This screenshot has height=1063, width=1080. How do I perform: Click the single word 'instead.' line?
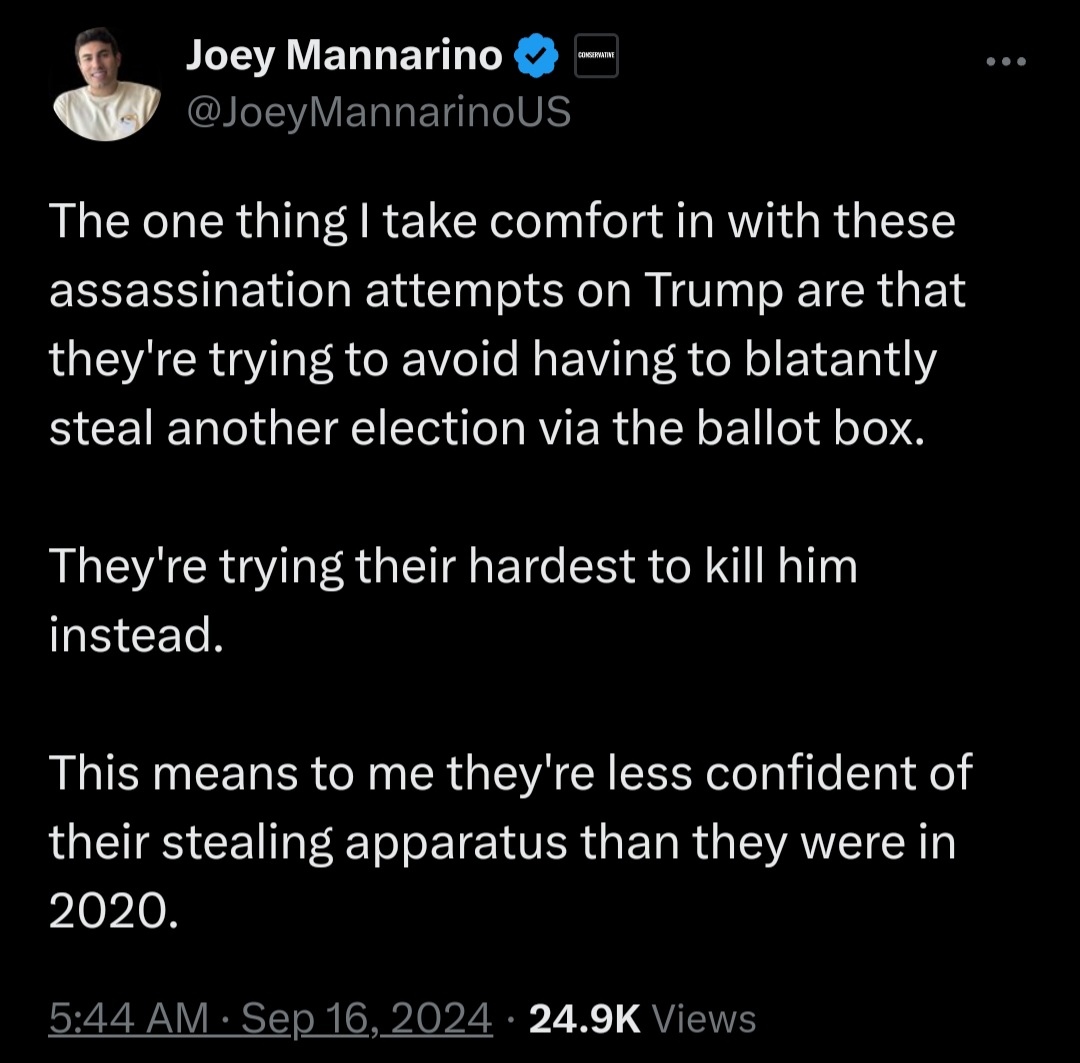(132, 635)
